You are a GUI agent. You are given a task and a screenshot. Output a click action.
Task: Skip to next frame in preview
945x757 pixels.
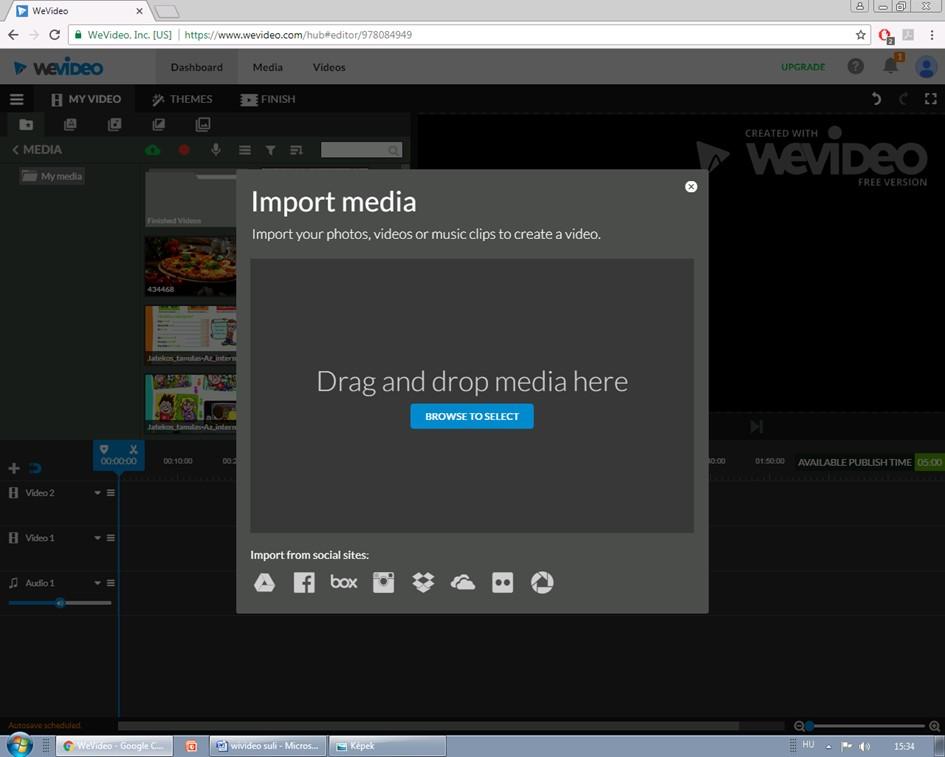click(756, 427)
